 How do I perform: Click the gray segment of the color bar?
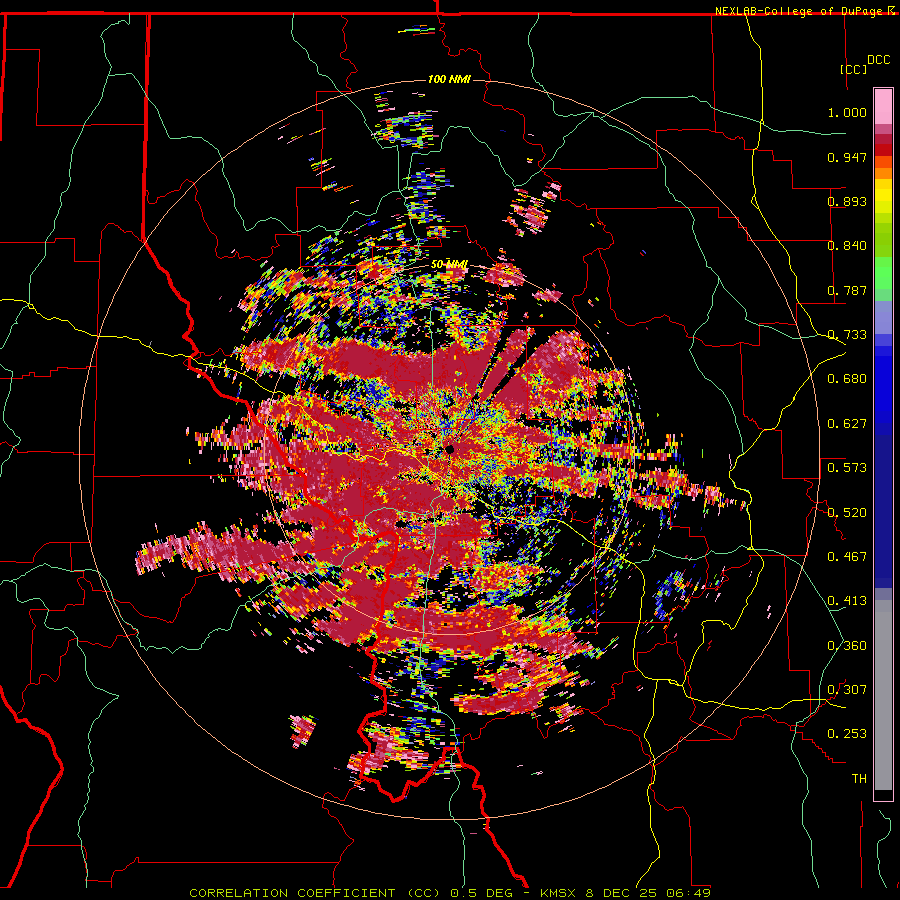tap(883, 695)
